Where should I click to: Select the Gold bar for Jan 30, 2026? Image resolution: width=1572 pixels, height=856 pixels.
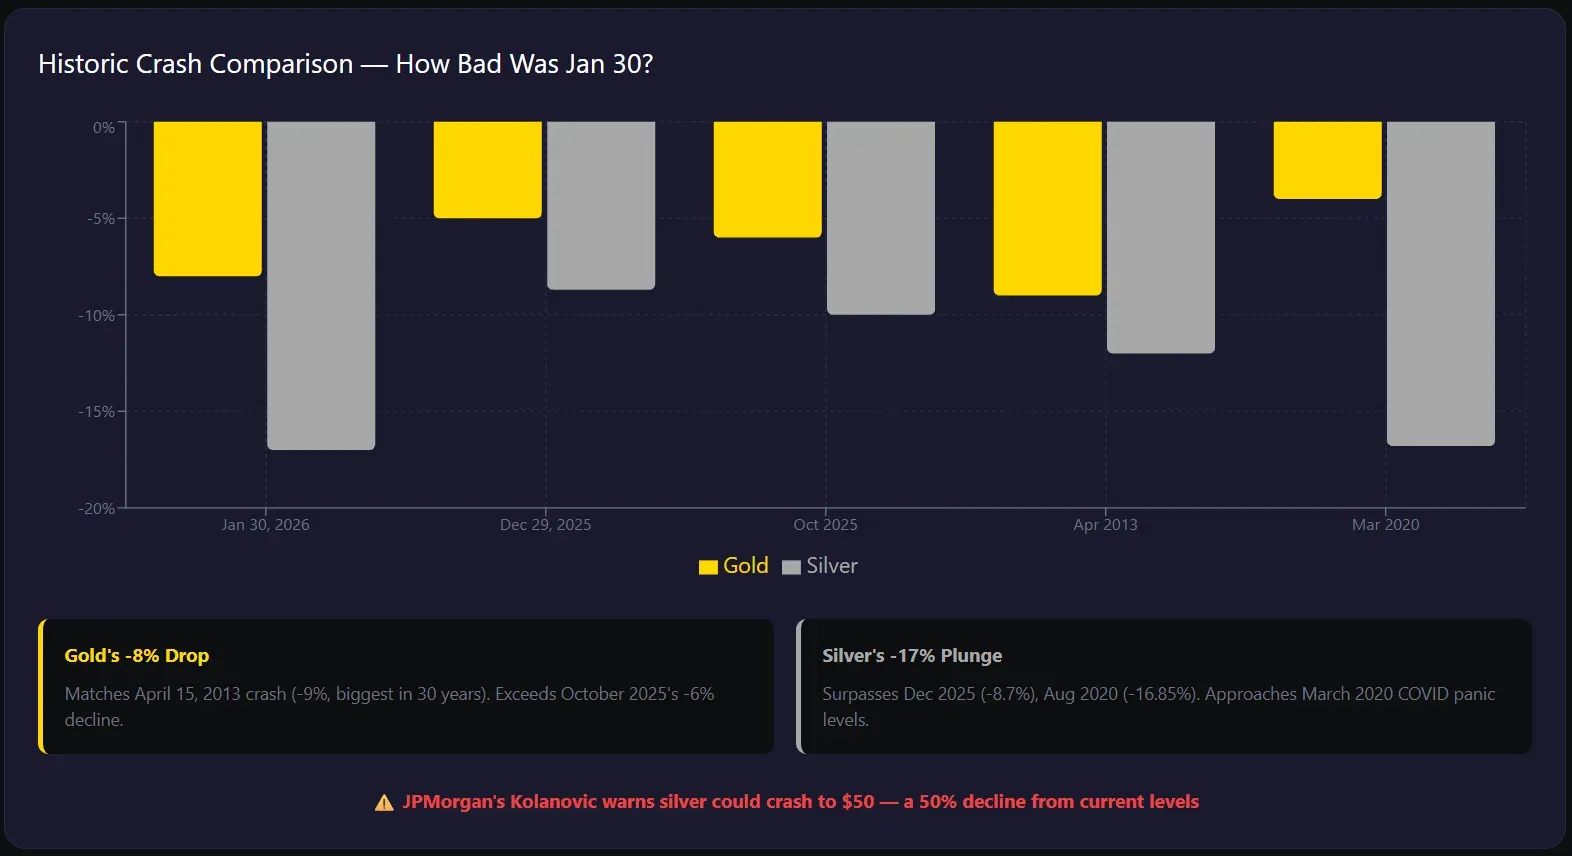tap(208, 199)
